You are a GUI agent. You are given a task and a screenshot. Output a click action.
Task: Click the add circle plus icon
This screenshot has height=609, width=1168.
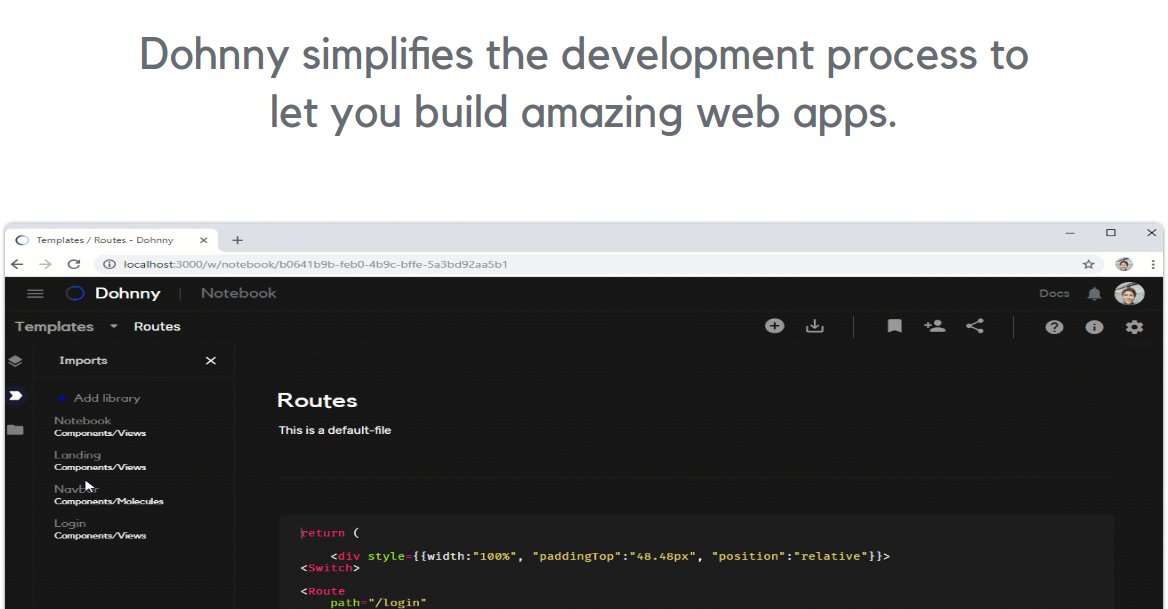tap(775, 326)
